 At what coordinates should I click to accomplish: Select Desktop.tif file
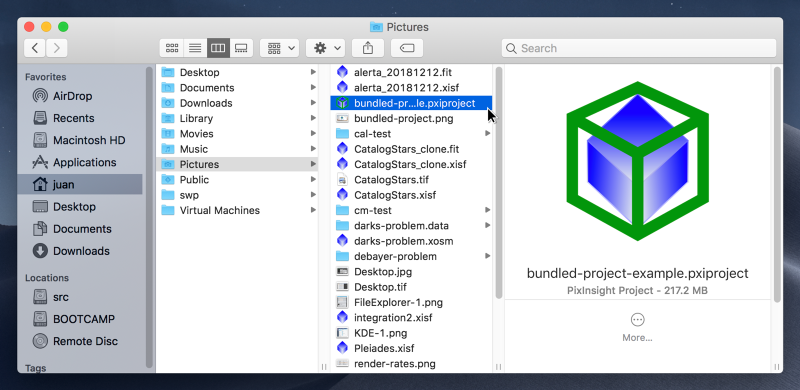click(411, 287)
